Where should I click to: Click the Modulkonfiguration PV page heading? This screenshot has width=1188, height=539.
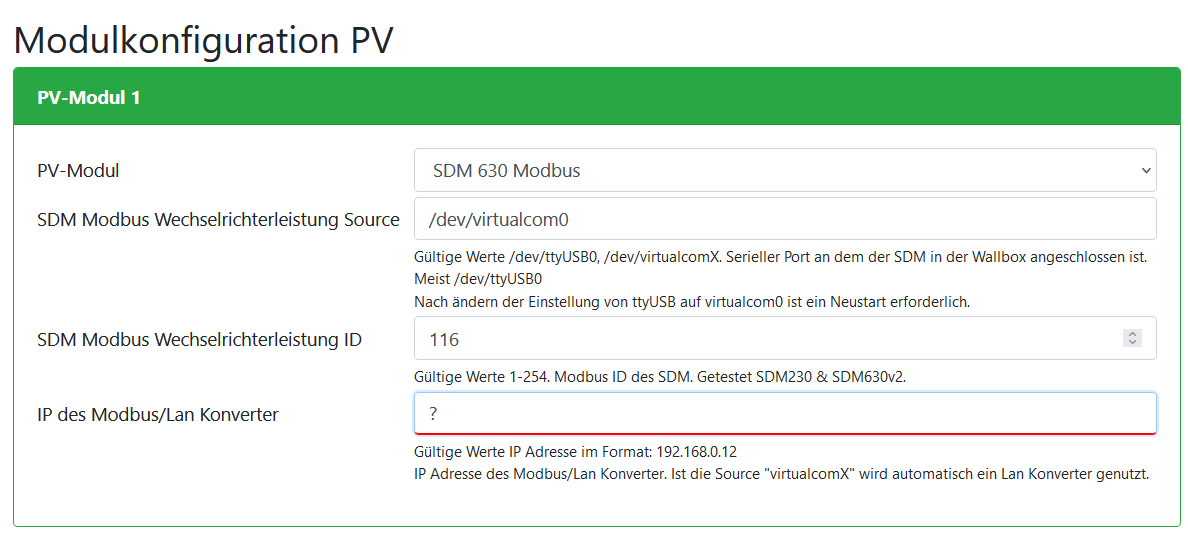(x=204, y=39)
